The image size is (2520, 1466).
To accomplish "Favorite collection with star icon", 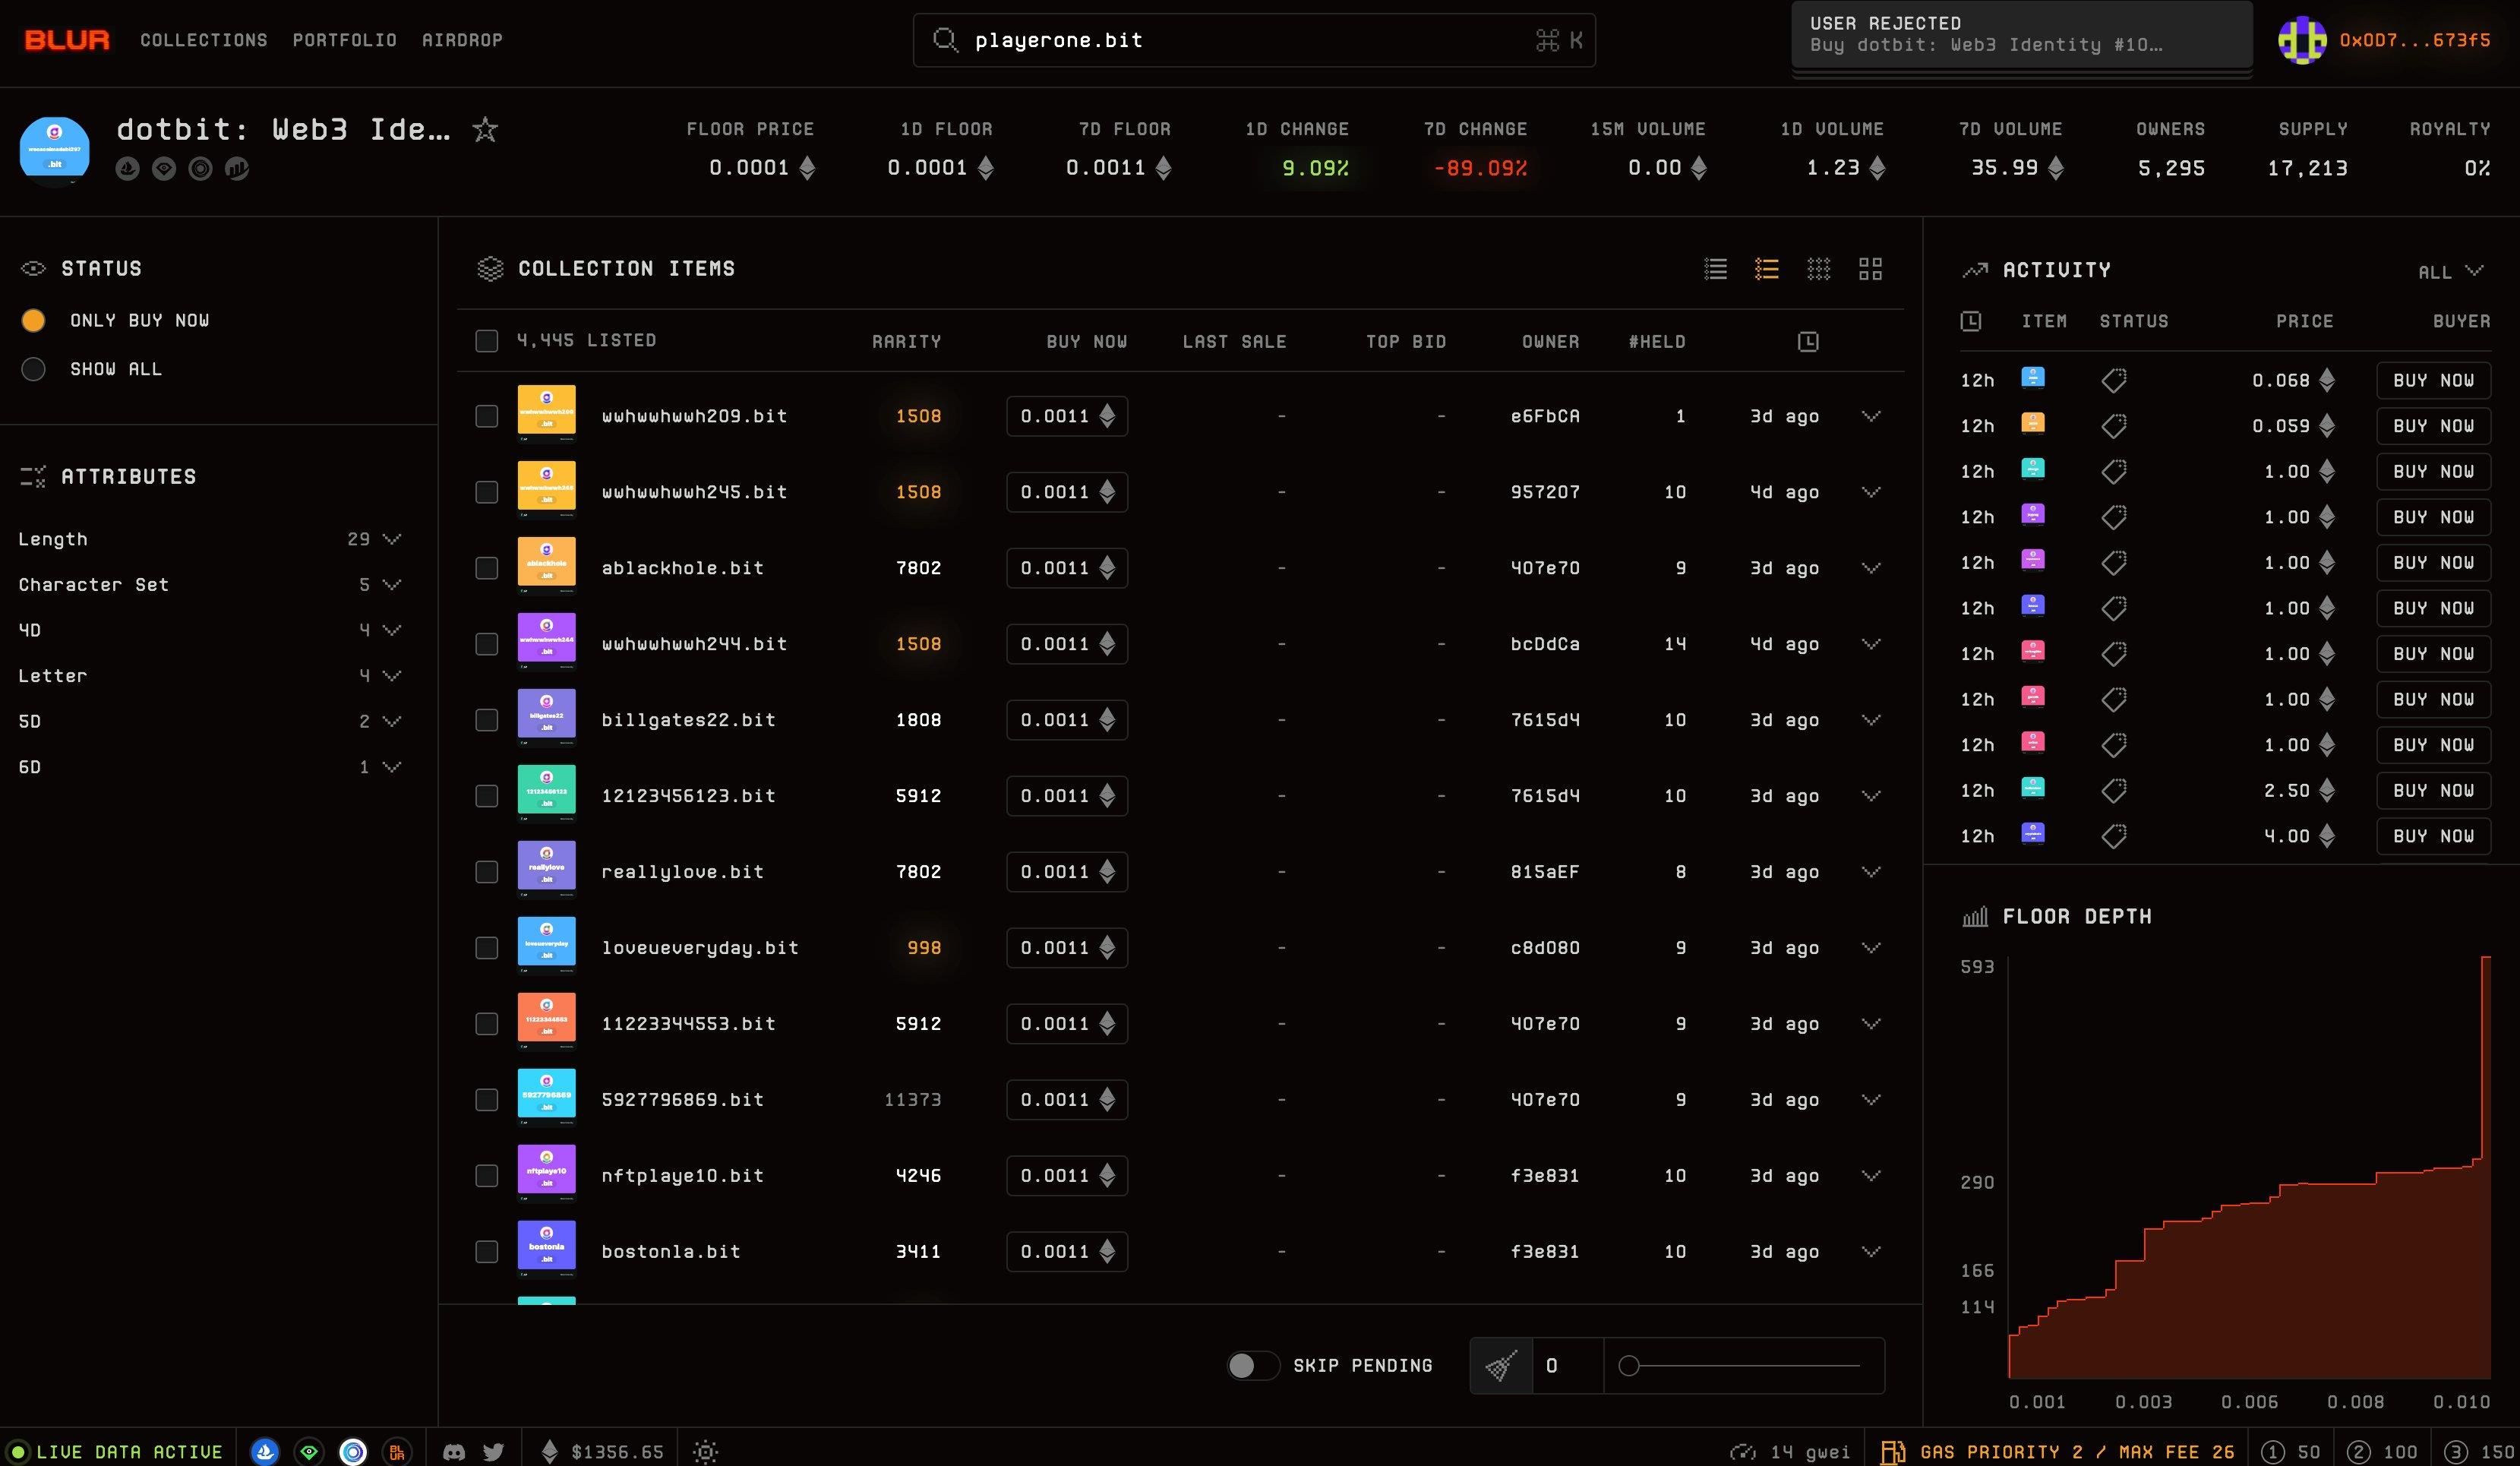I will tap(485, 129).
